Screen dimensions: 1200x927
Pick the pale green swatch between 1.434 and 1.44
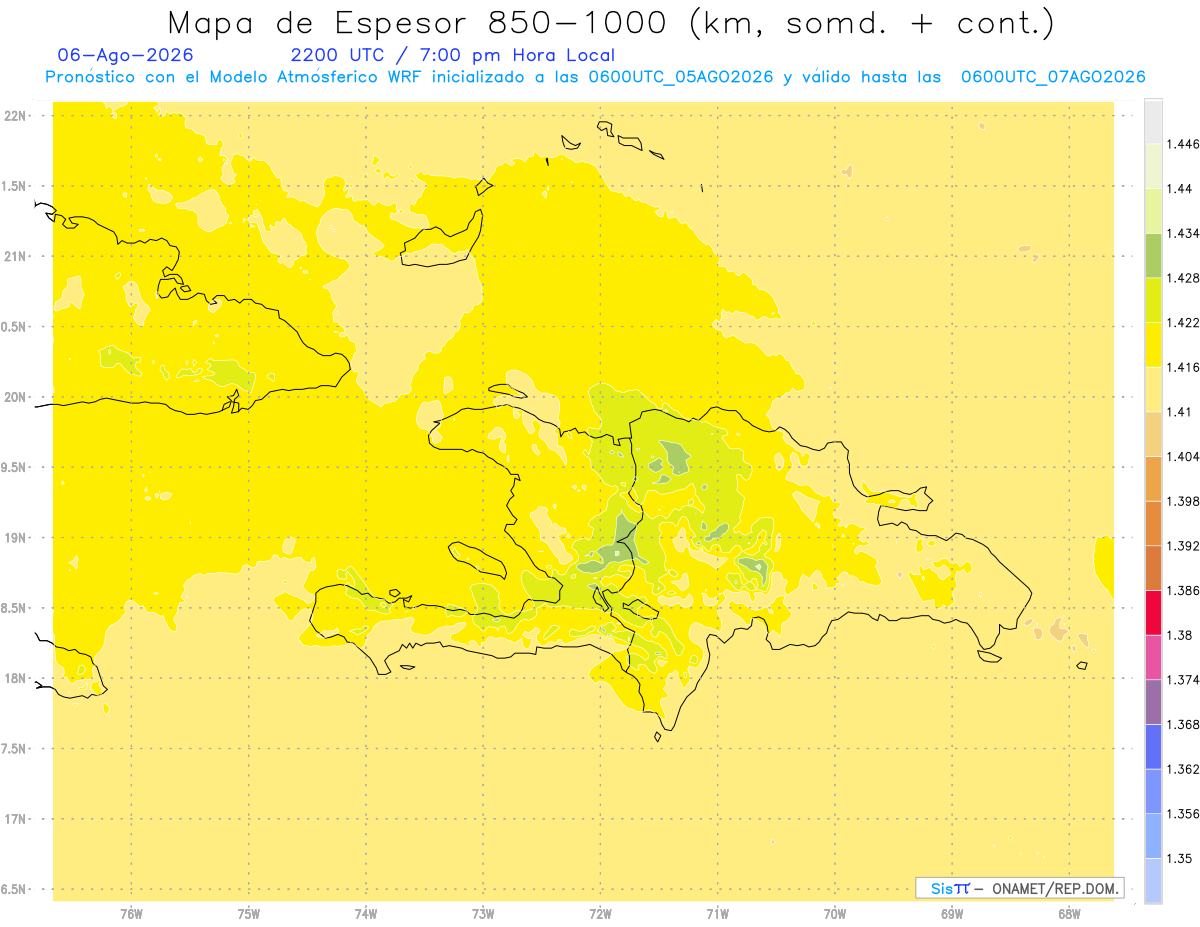1153,211
